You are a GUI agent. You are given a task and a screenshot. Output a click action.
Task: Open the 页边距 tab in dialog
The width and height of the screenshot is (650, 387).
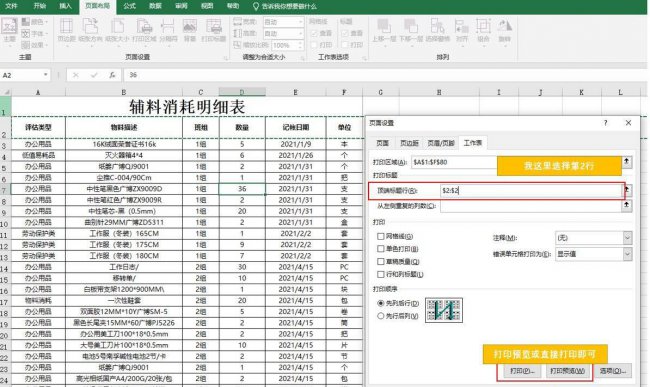(409, 143)
